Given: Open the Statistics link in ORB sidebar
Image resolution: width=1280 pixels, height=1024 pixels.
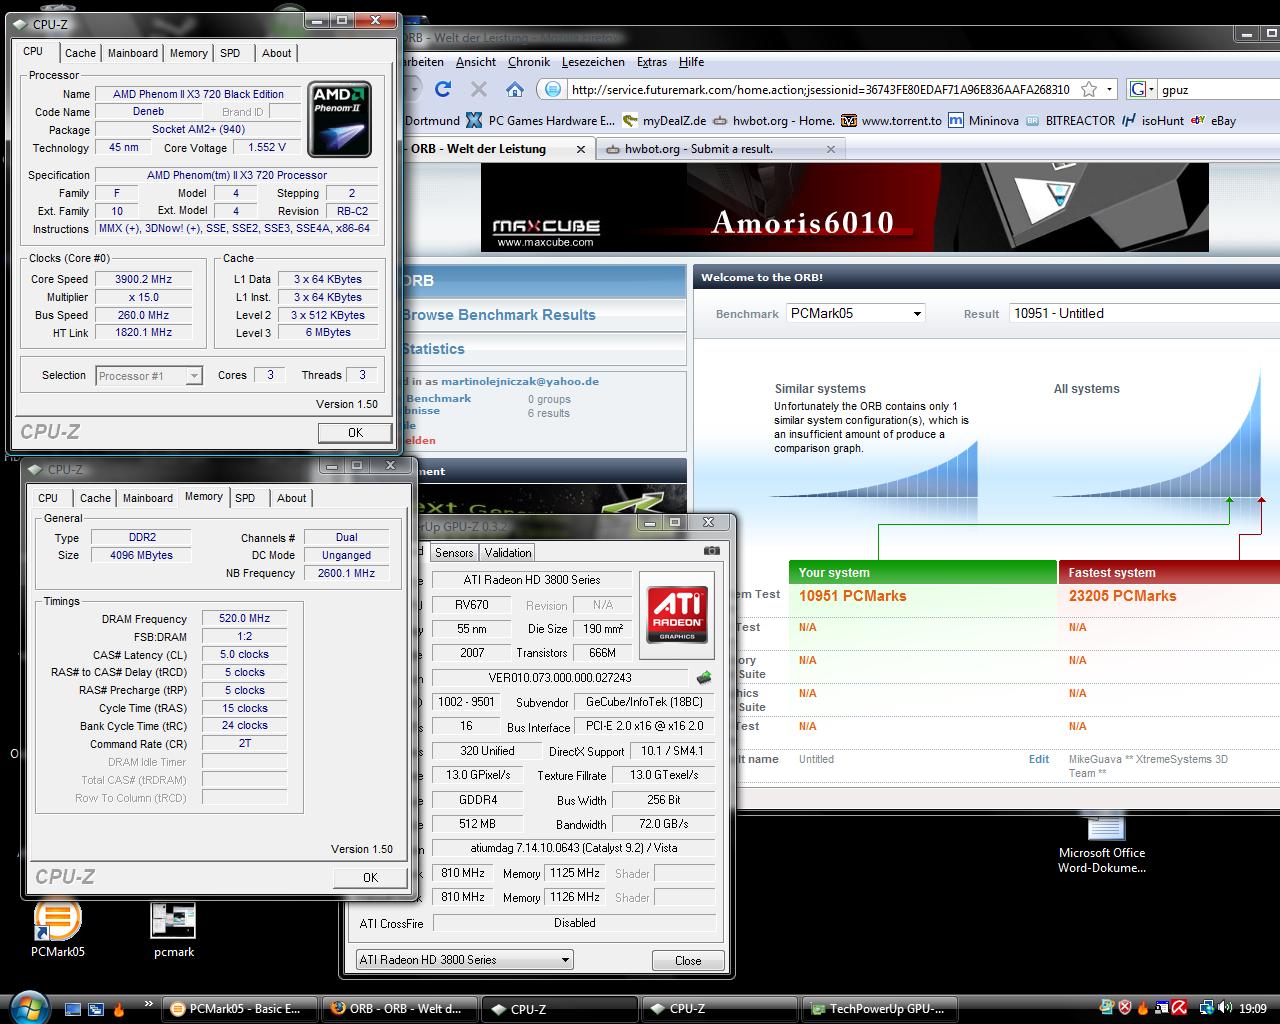Looking at the screenshot, I should [x=433, y=349].
